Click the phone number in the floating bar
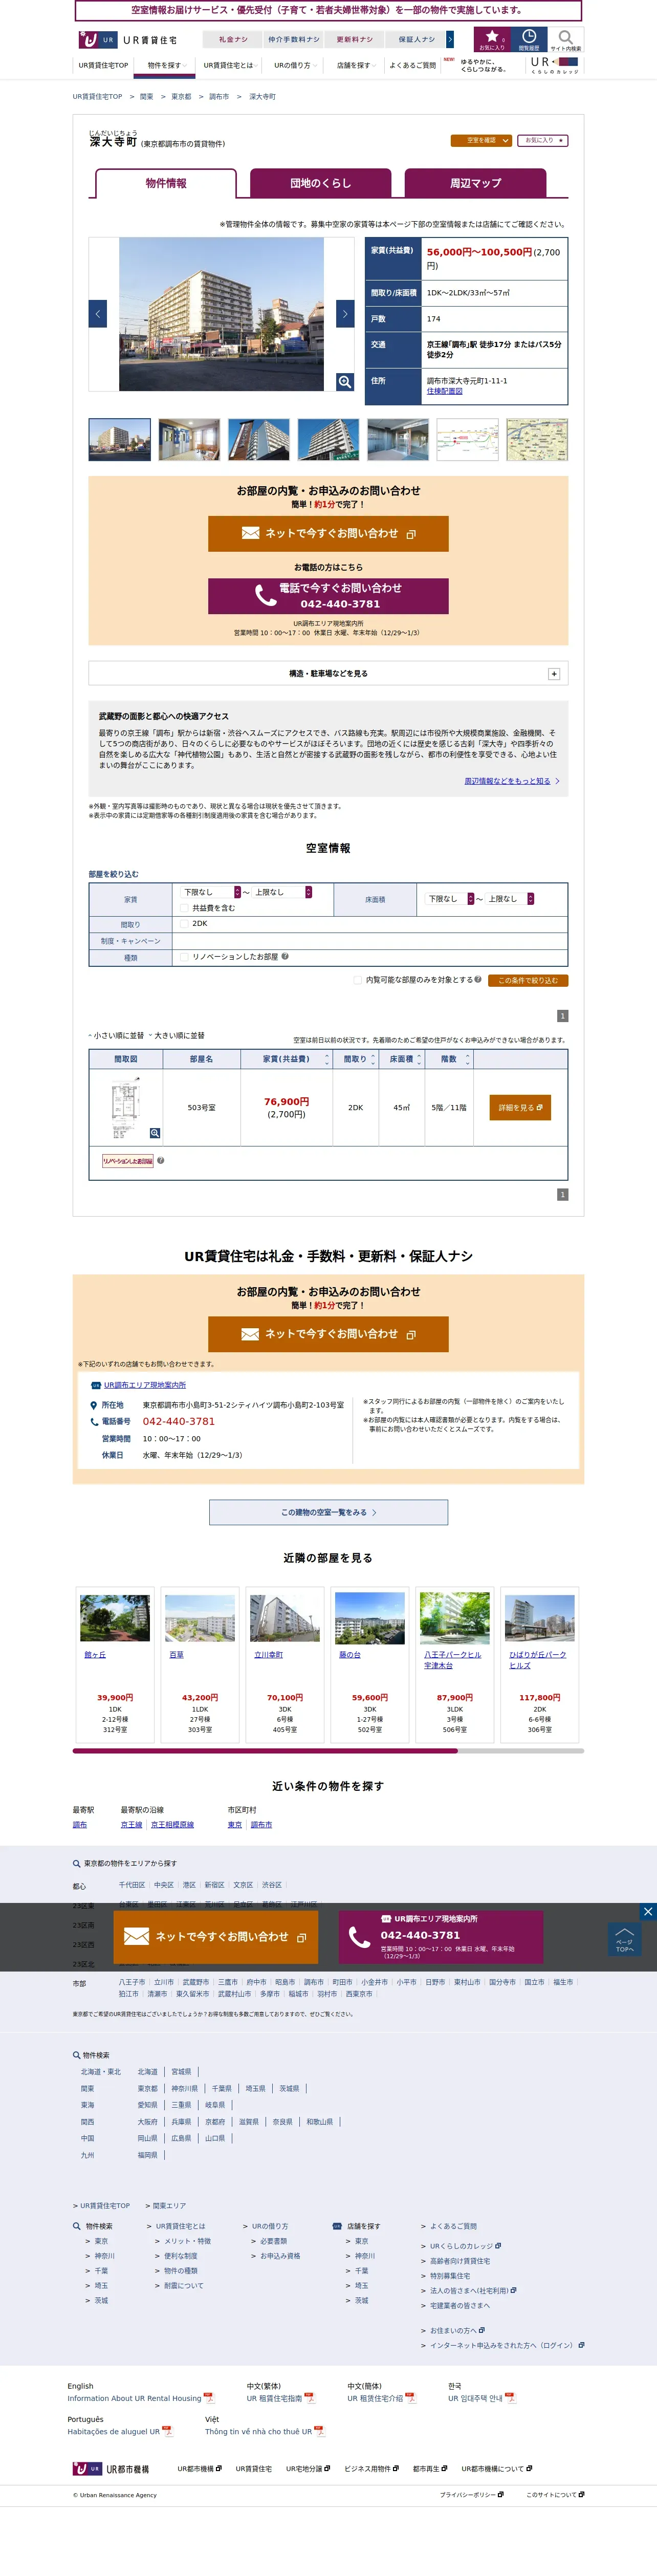This screenshot has width=657, height=2576. [420, 1935]
